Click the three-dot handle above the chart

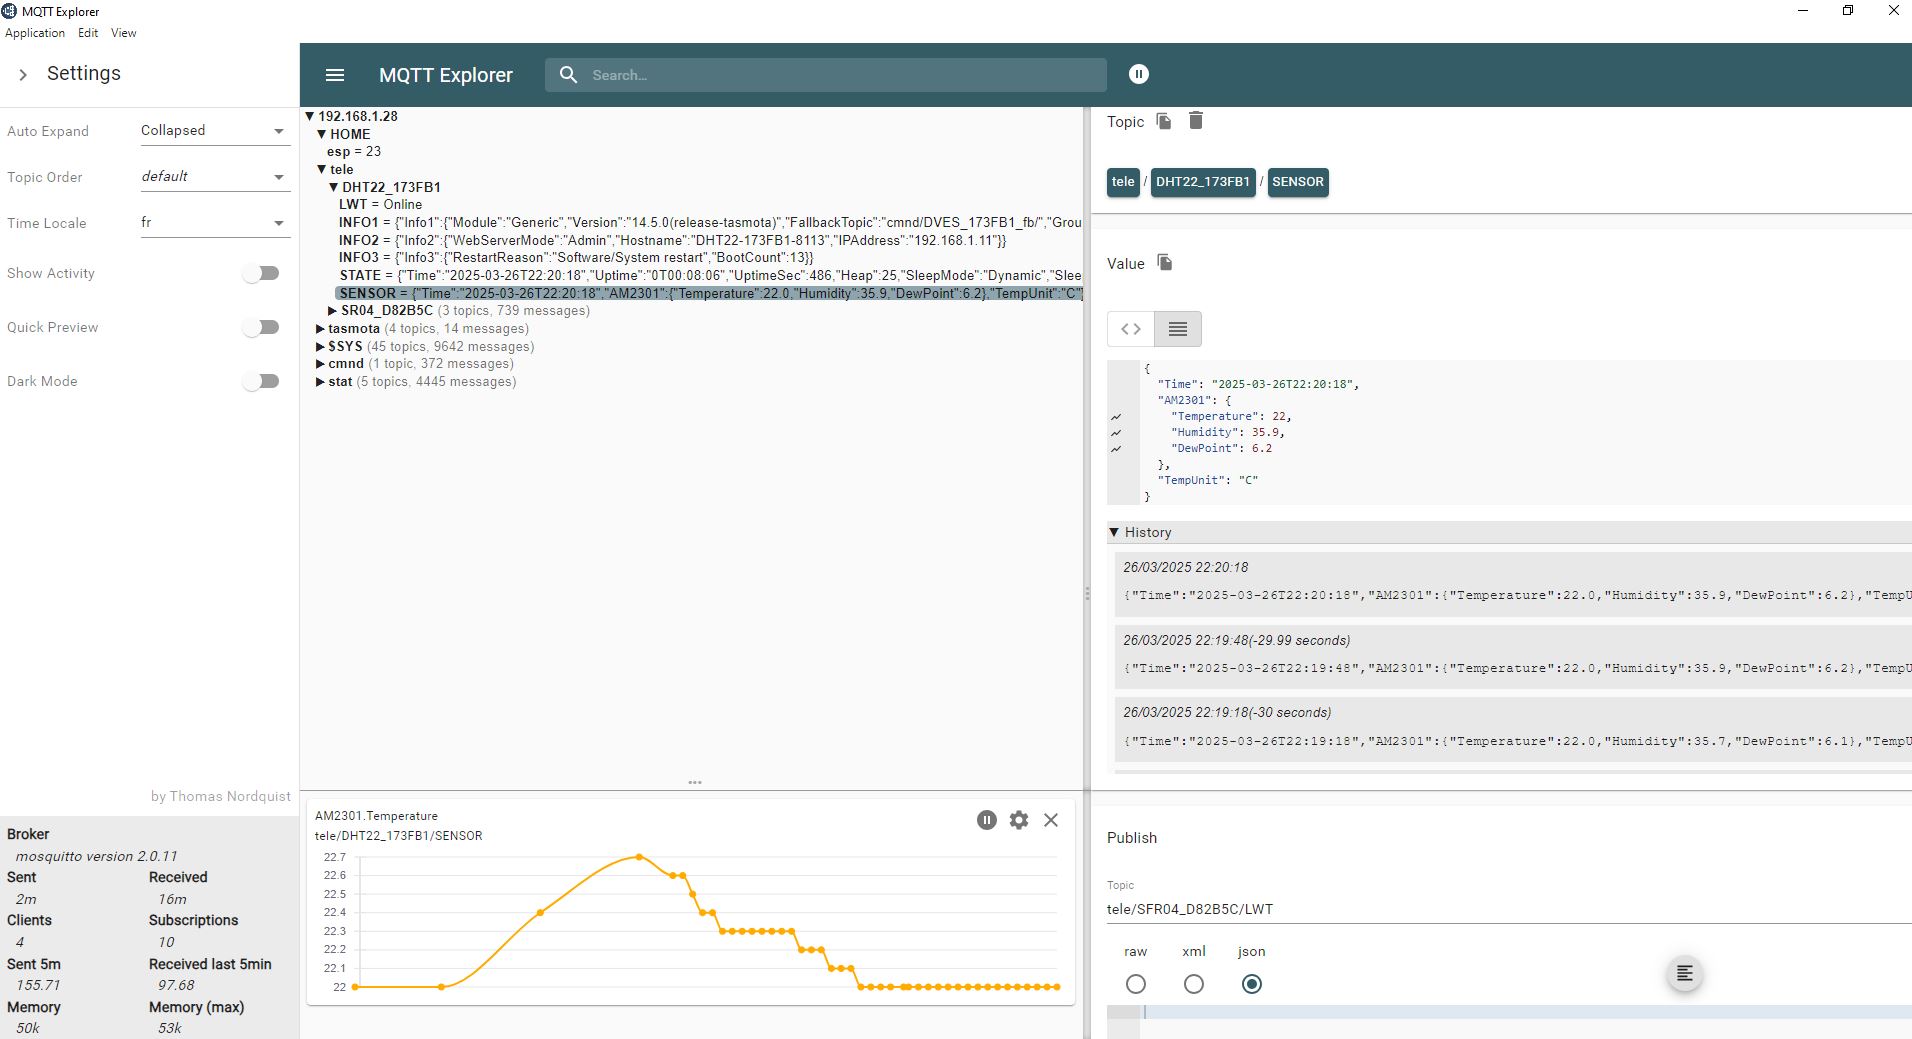coord(695,782)
